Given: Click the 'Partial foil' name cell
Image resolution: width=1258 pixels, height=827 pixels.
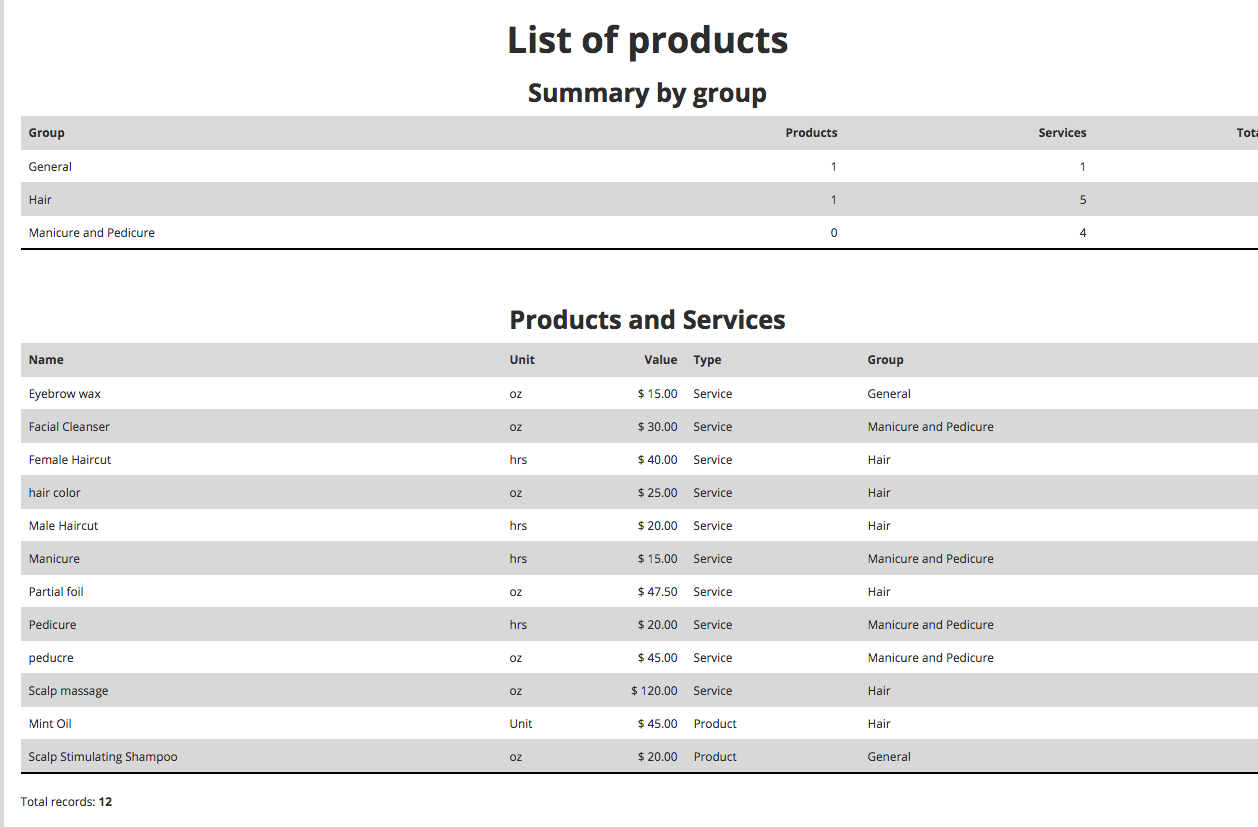Looking at the screenshot, I should [x=56, y=592].
